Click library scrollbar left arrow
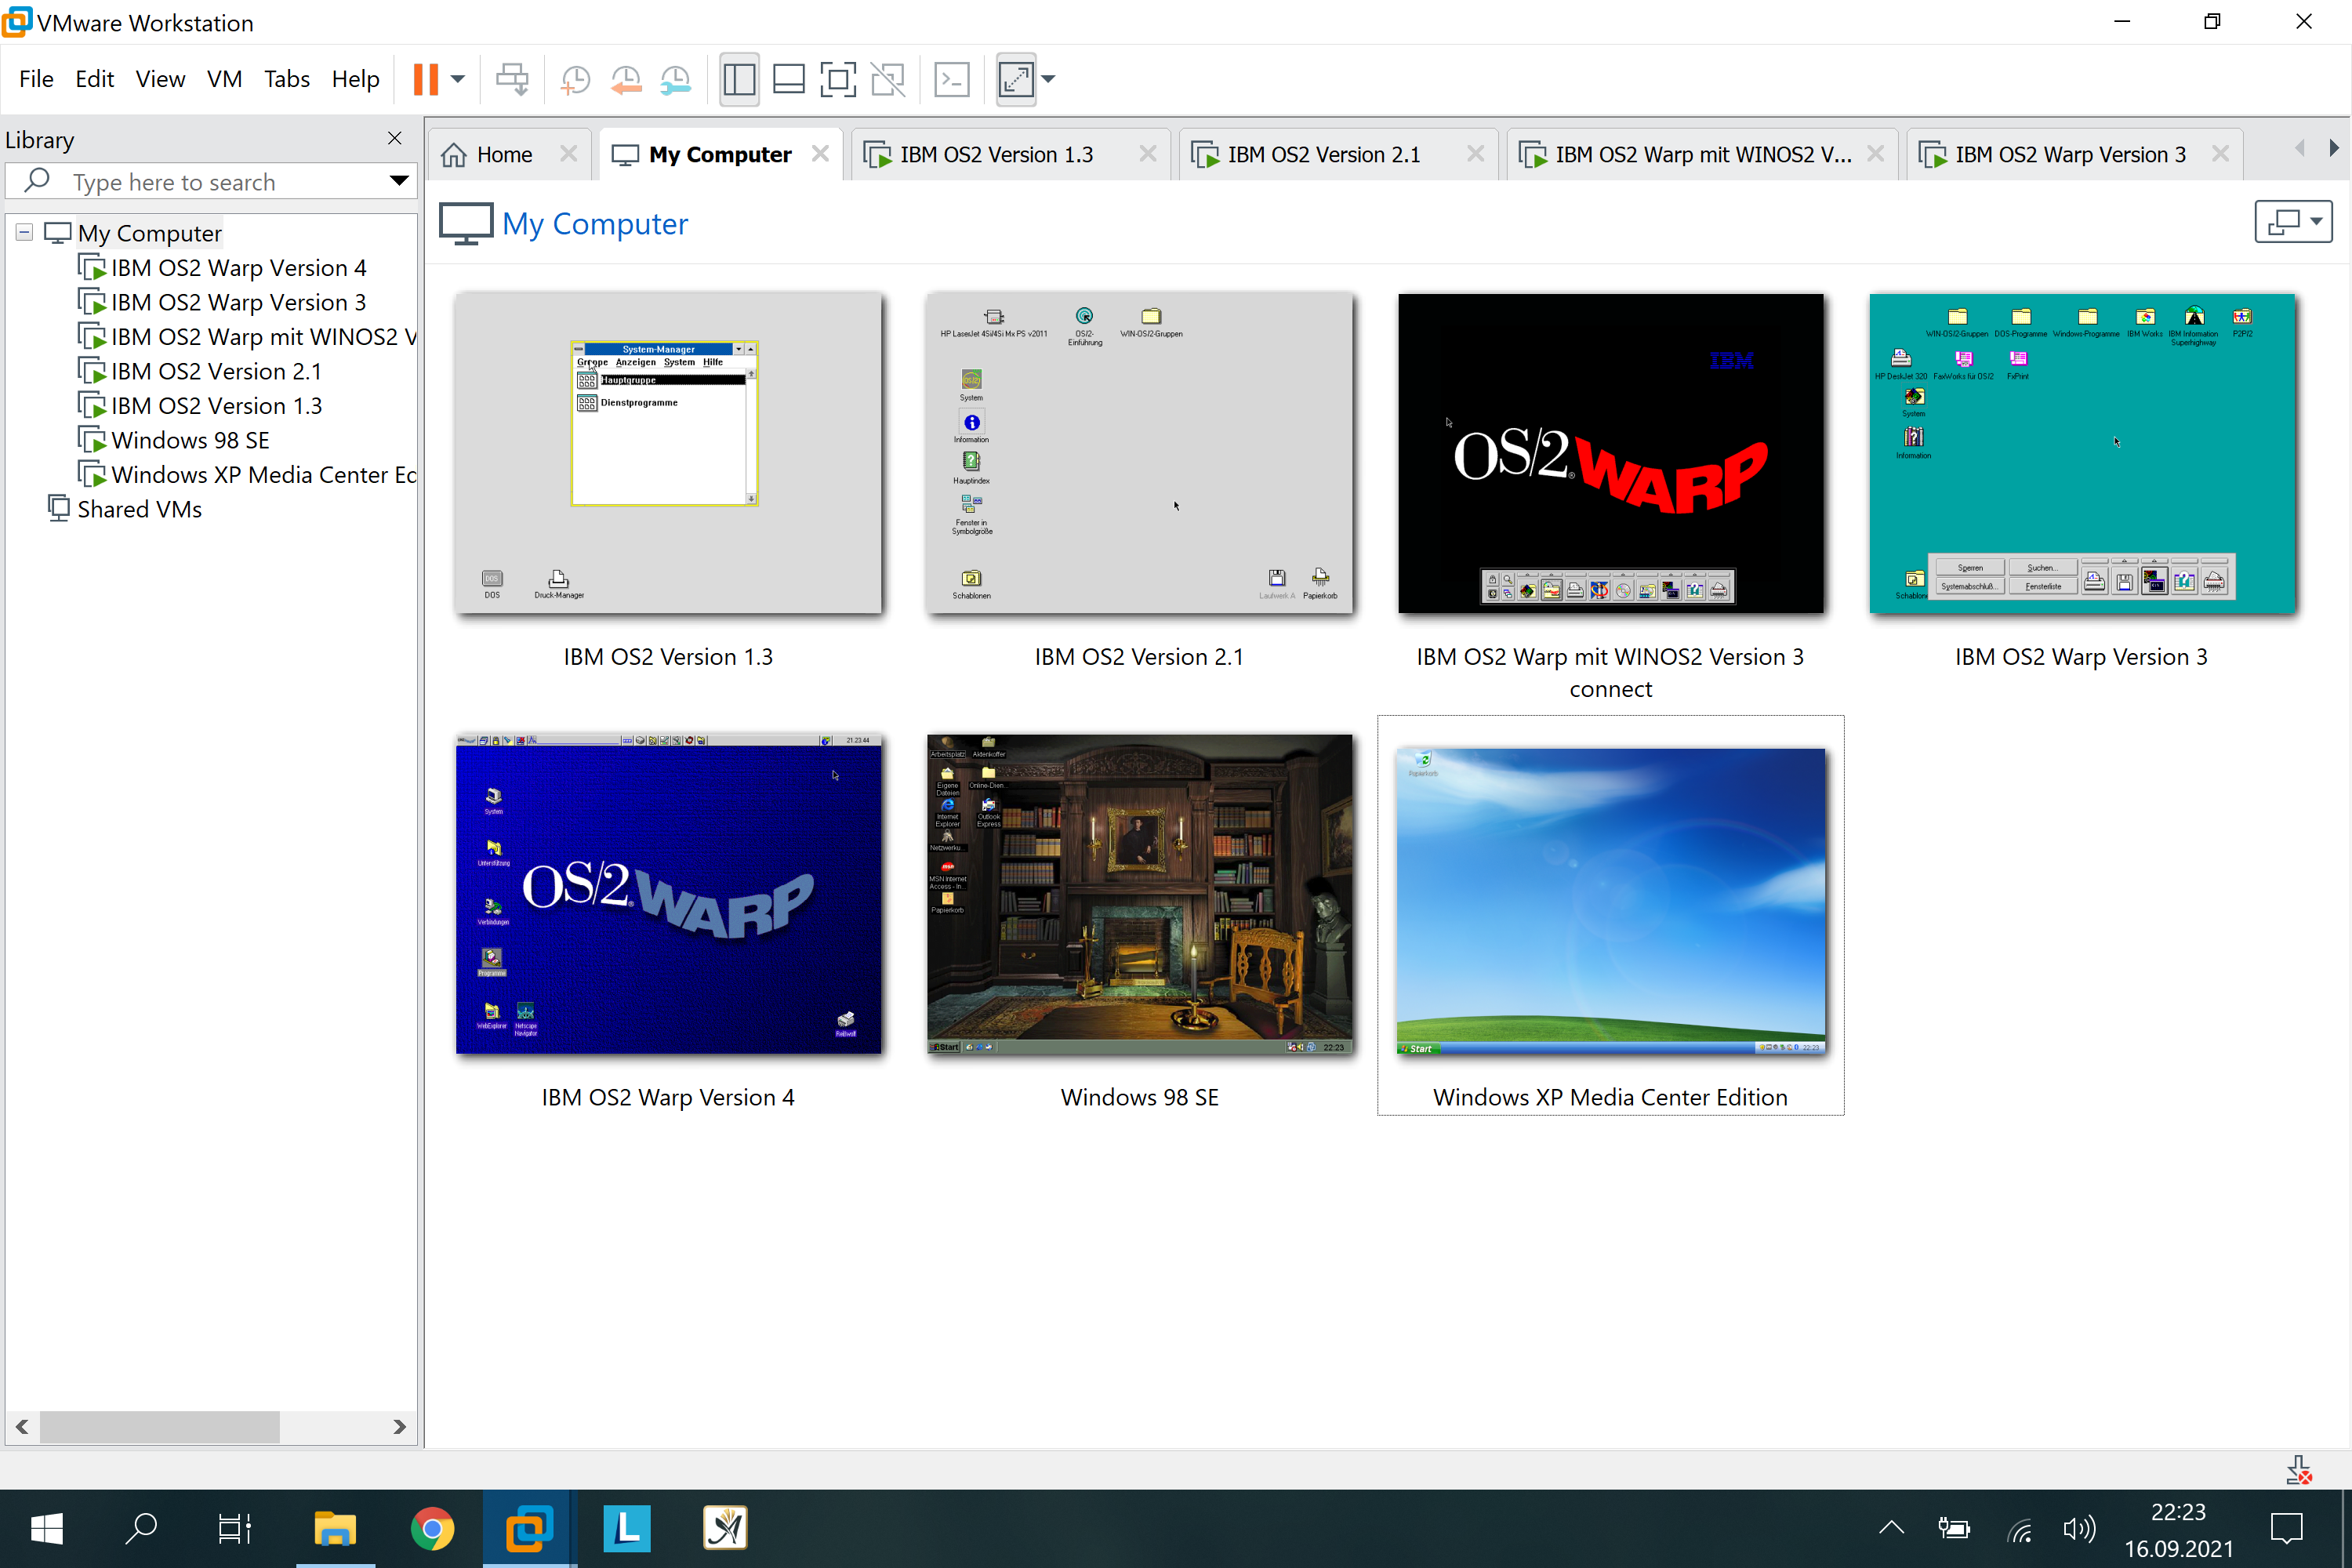 22,1426
